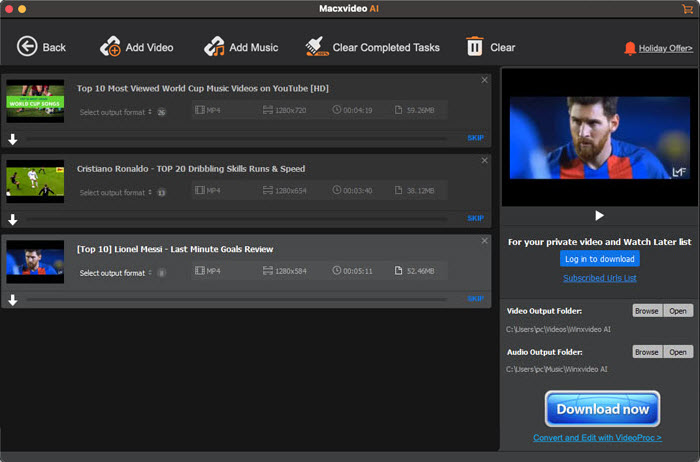Open output format selector for World Cup video
Screen dimensions: 700x462
116,112
